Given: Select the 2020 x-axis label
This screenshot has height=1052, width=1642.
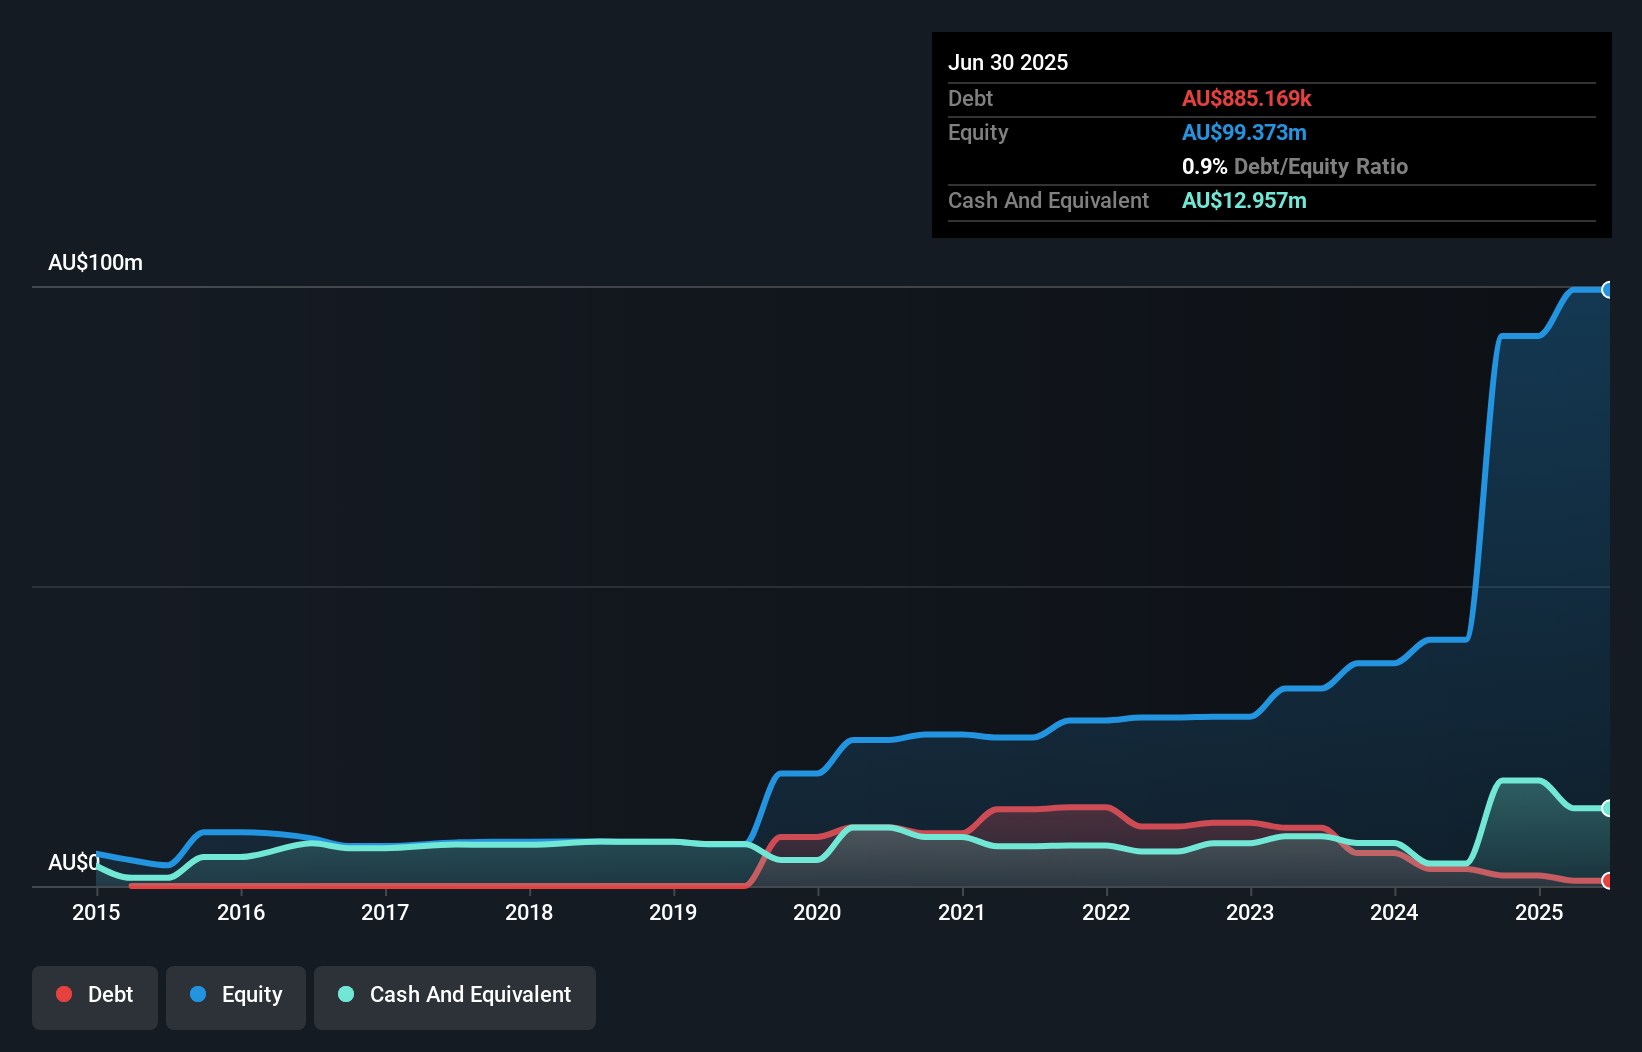Looking at the screenshot, I should click(x=817, y=912).
